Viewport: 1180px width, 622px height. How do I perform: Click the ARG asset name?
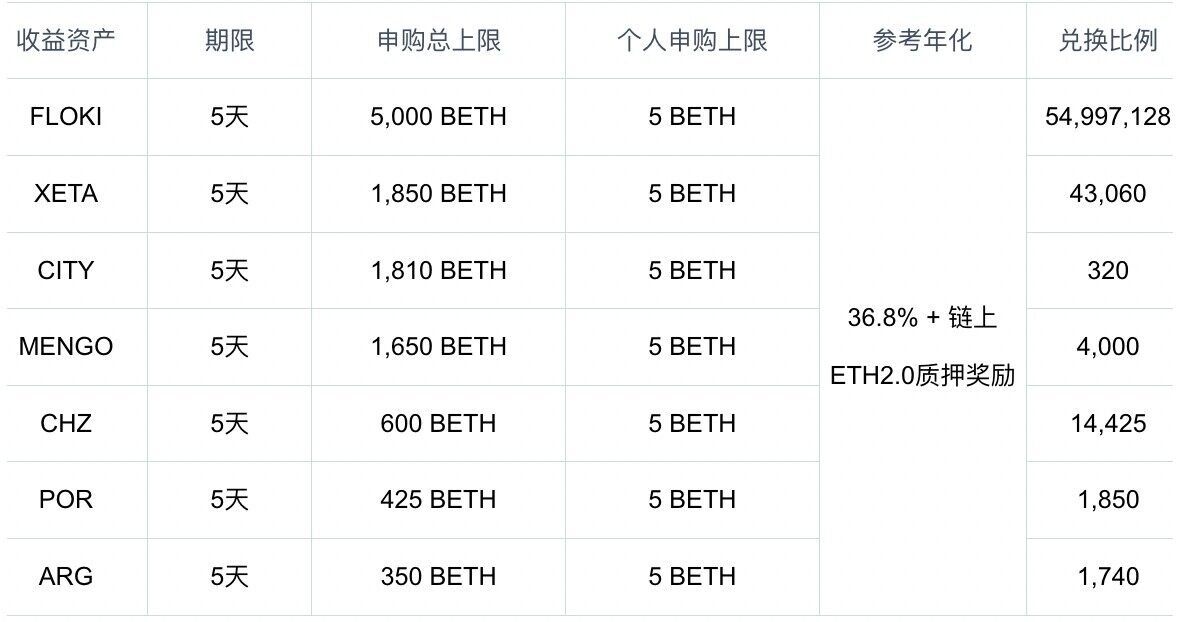66,577
